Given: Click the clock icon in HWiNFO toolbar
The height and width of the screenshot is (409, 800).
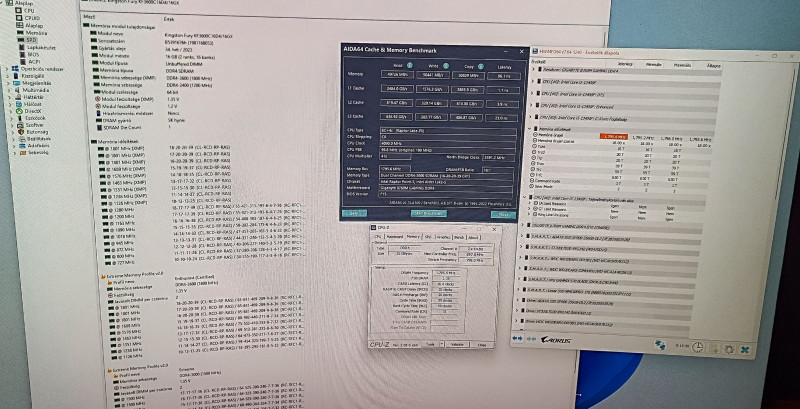Looking at the screenshot, I should click(697, 347).
